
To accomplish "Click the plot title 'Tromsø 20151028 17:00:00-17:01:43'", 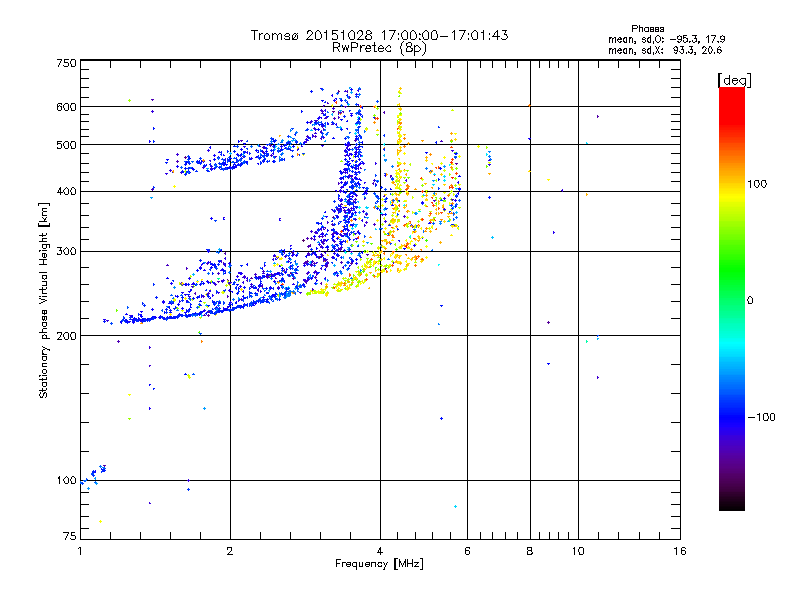I will [x=379, y=35].
